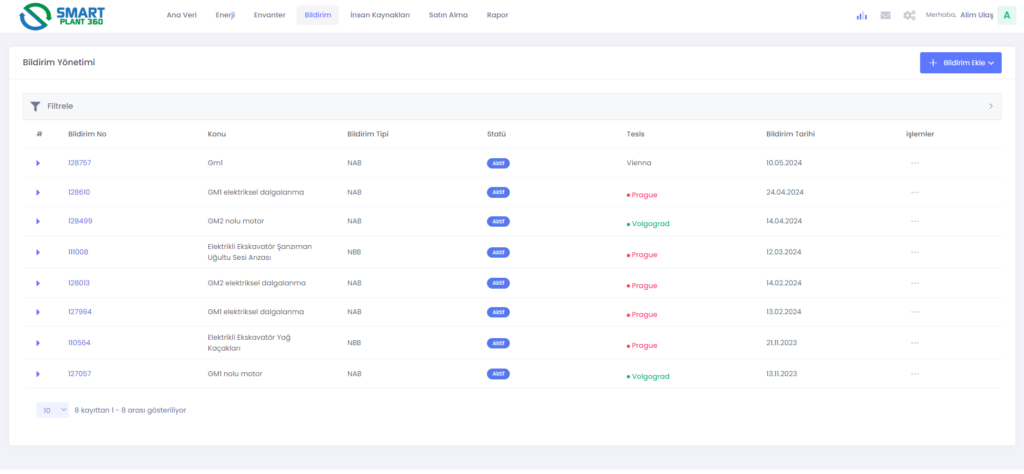
Task: Expand the Filtrele filter panel
Action: tap(511, 106)
